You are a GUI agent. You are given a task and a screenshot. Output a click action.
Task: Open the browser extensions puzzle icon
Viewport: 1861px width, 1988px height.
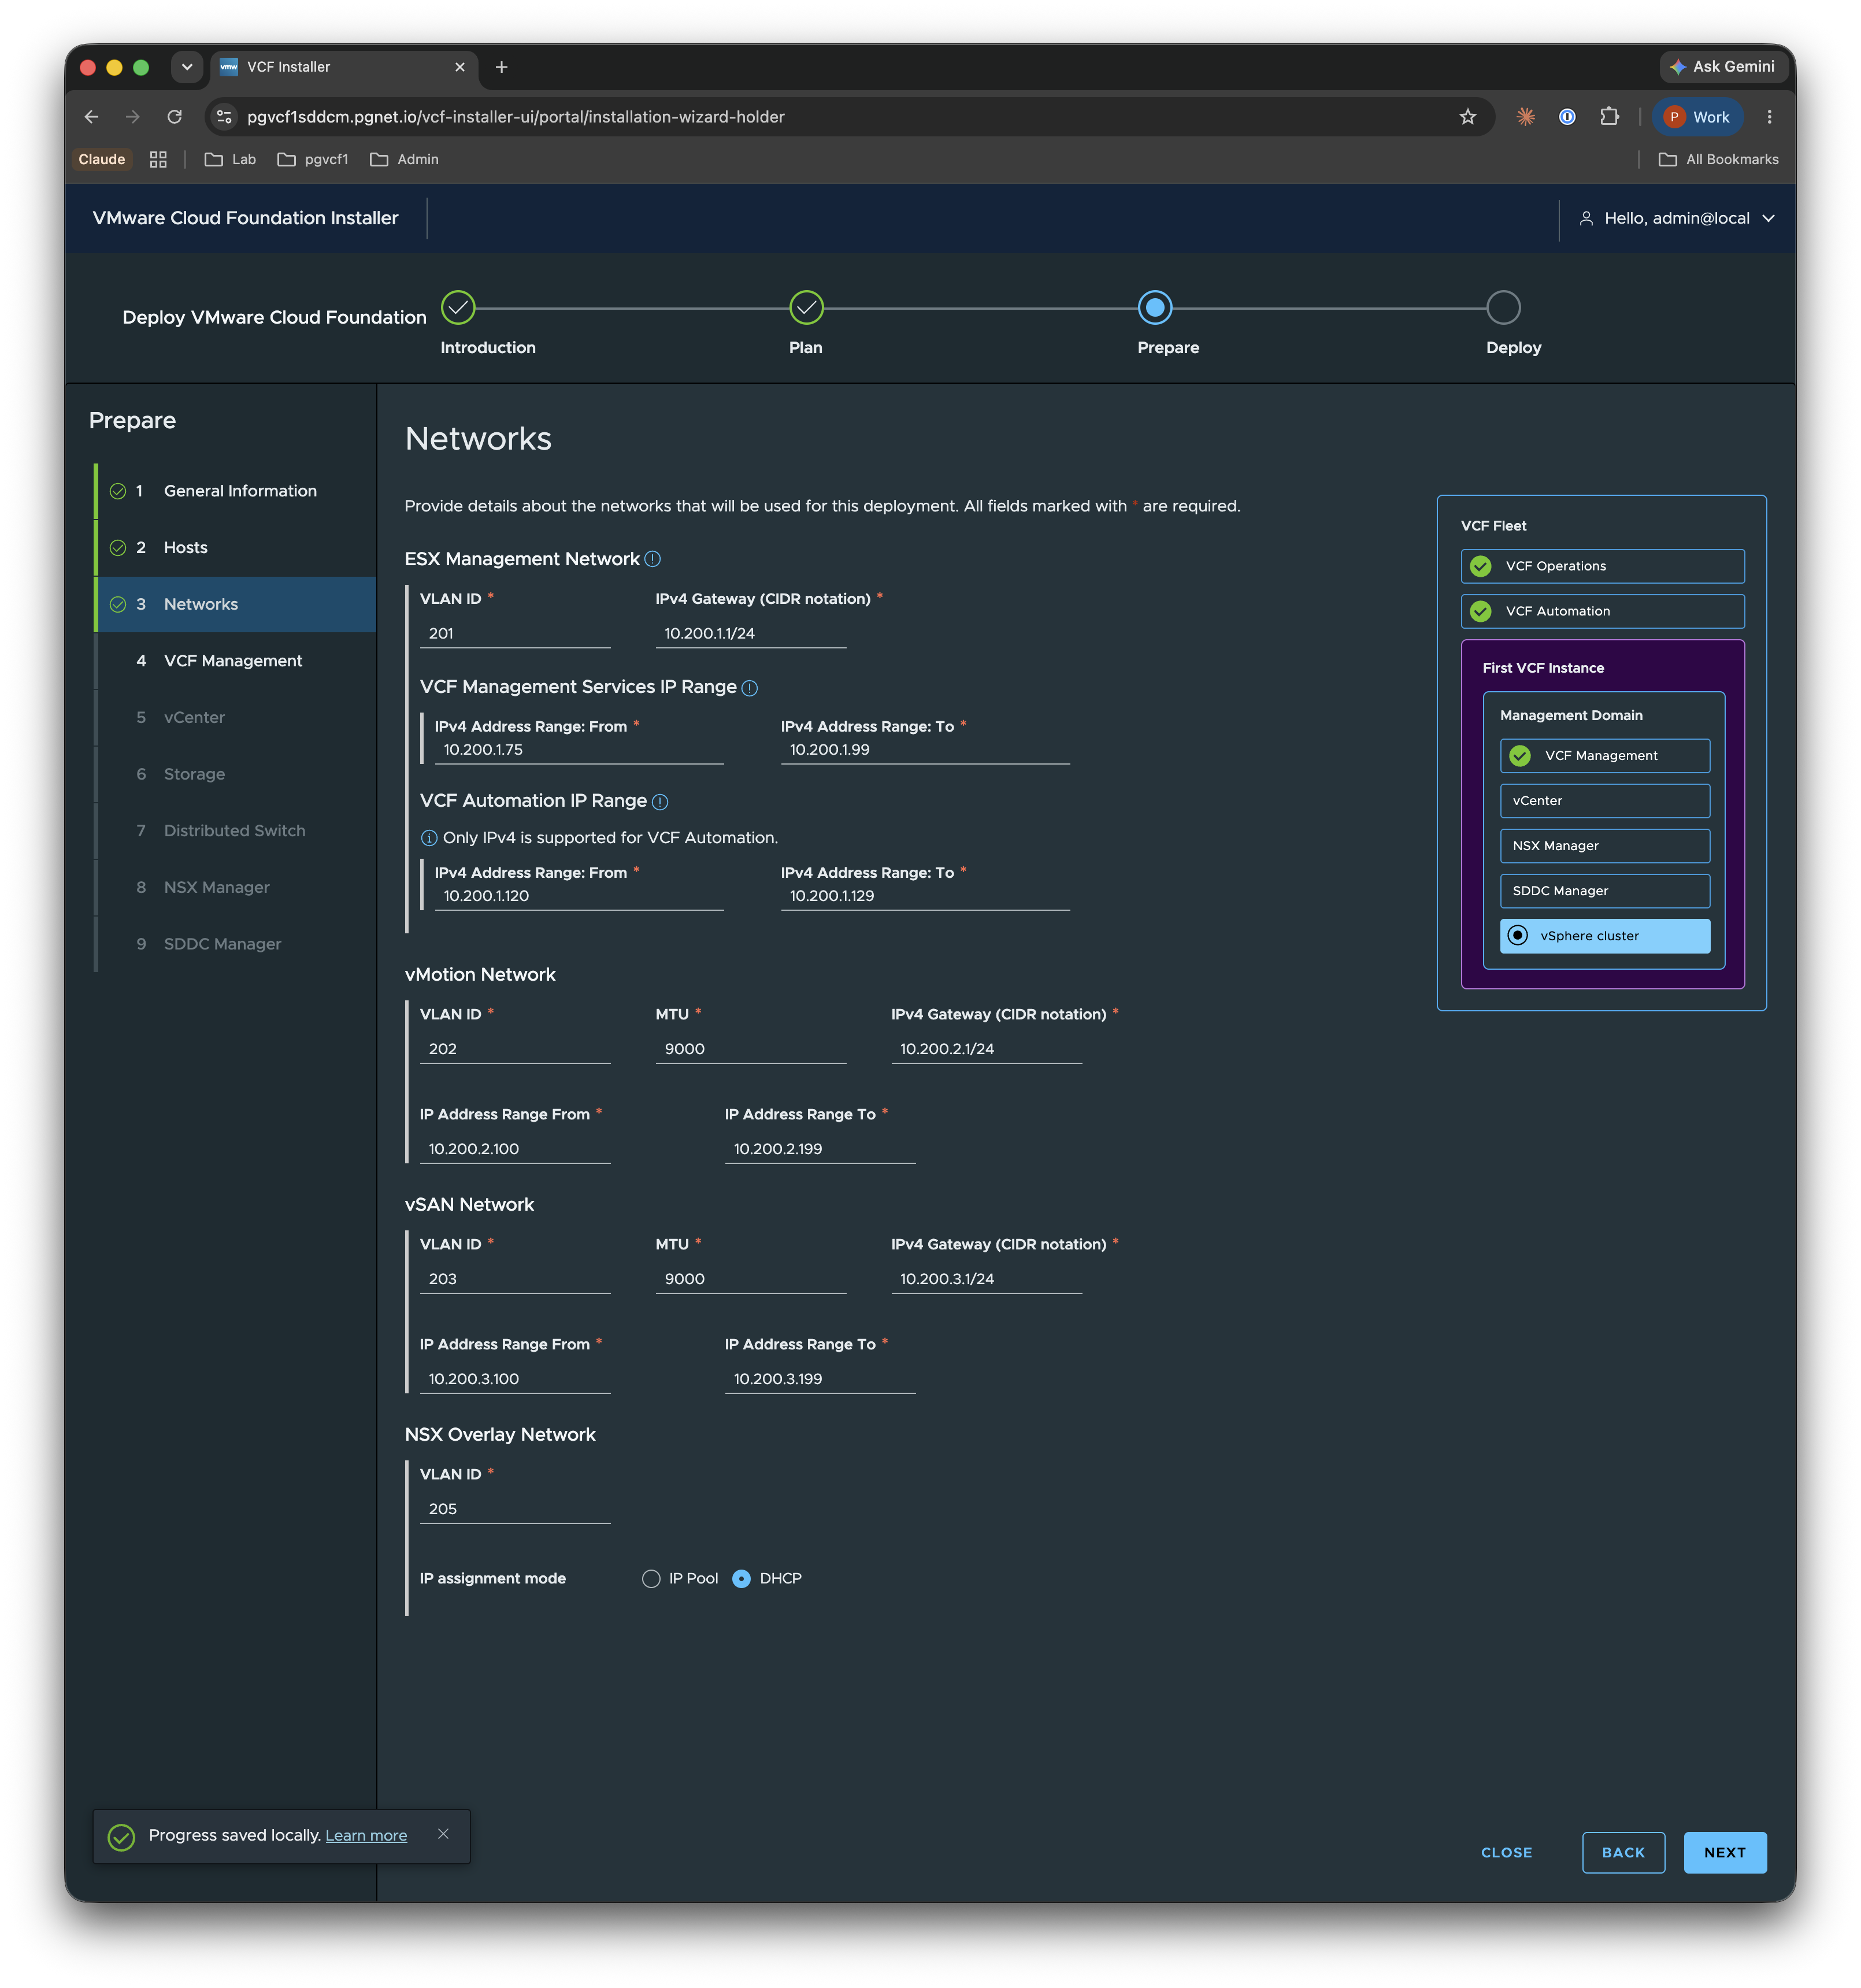[1609, 117]
